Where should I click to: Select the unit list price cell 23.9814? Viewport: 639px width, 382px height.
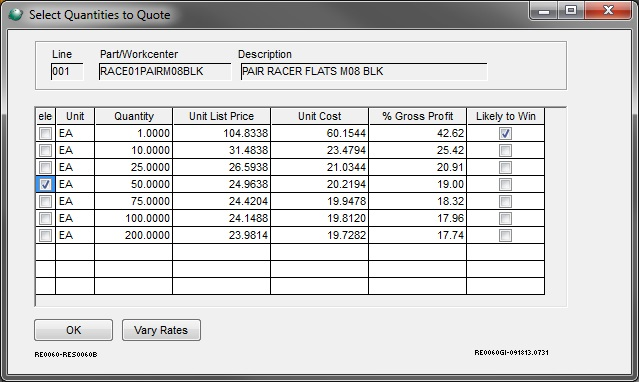221,235
